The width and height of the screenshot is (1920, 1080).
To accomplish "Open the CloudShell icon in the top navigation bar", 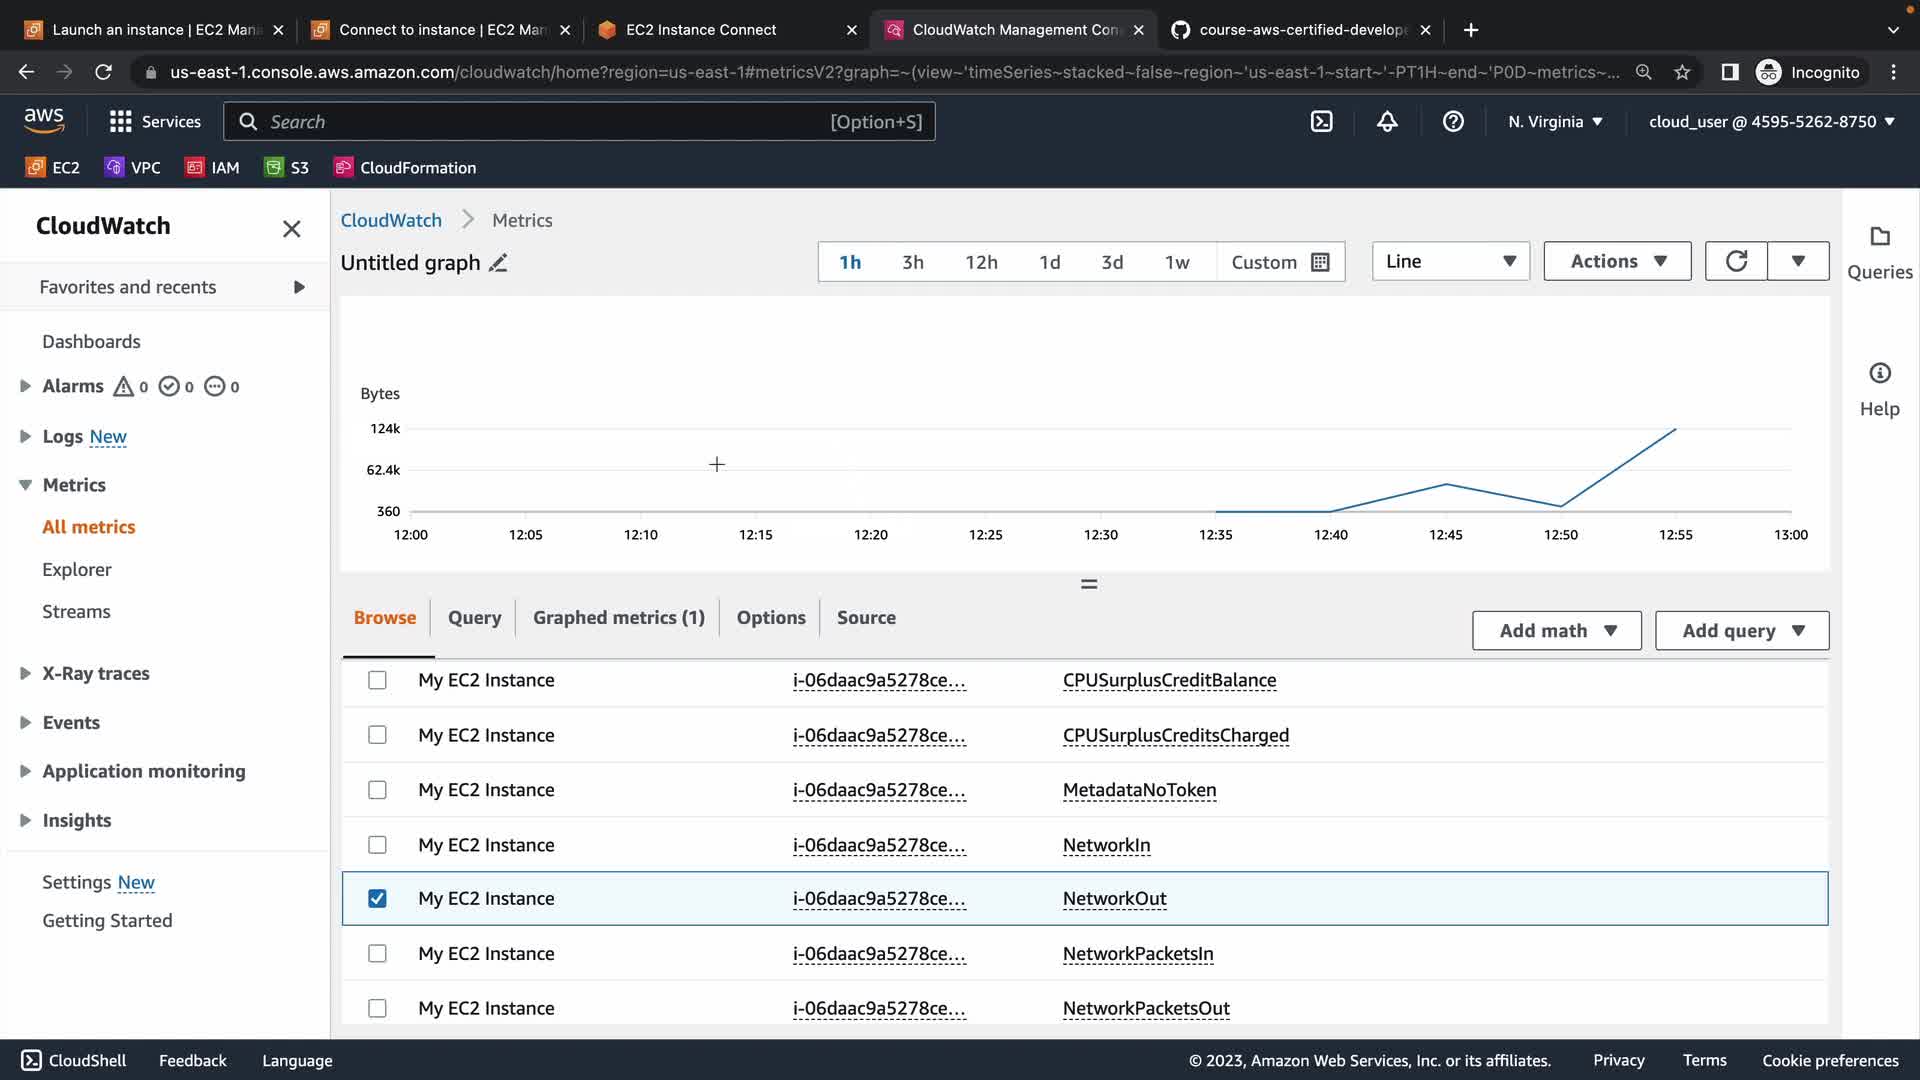I will click(1321, 122).
